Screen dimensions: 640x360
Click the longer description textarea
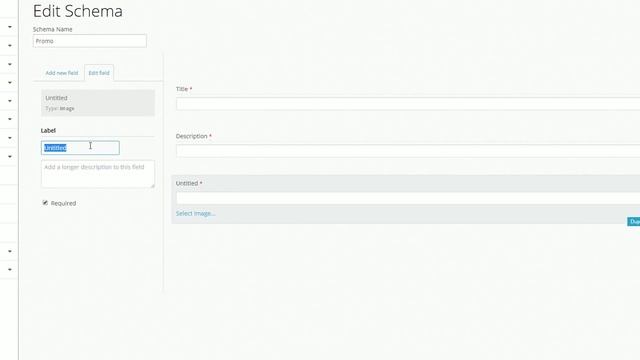pos(98,174)
